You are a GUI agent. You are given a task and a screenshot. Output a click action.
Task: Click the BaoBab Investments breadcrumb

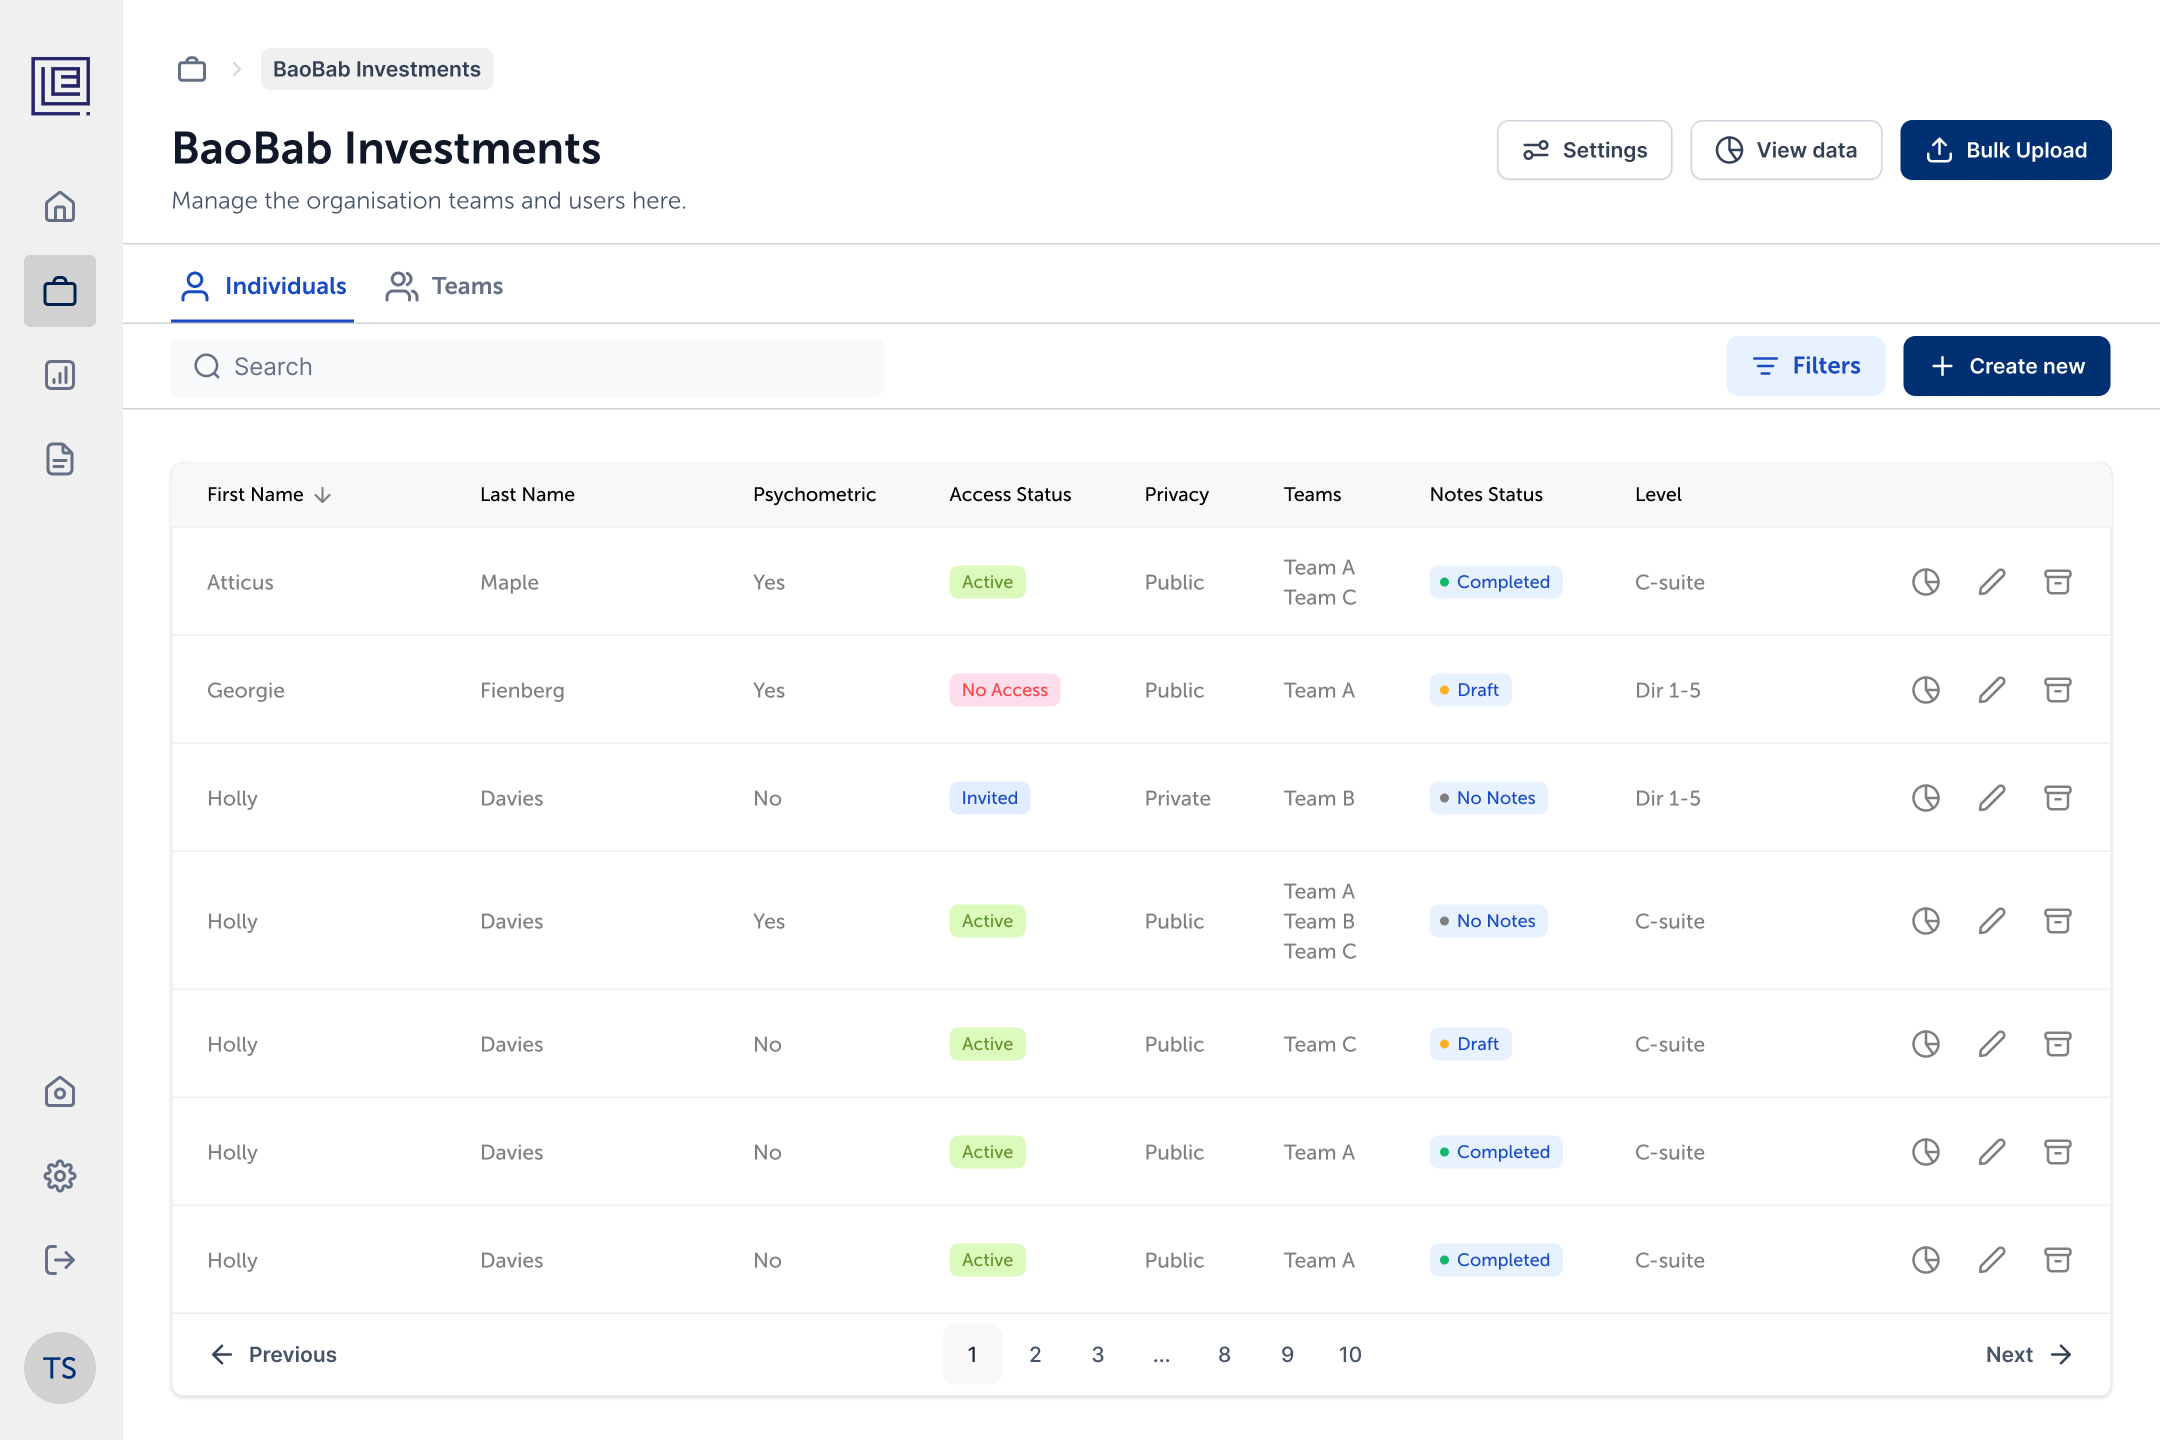377,69
